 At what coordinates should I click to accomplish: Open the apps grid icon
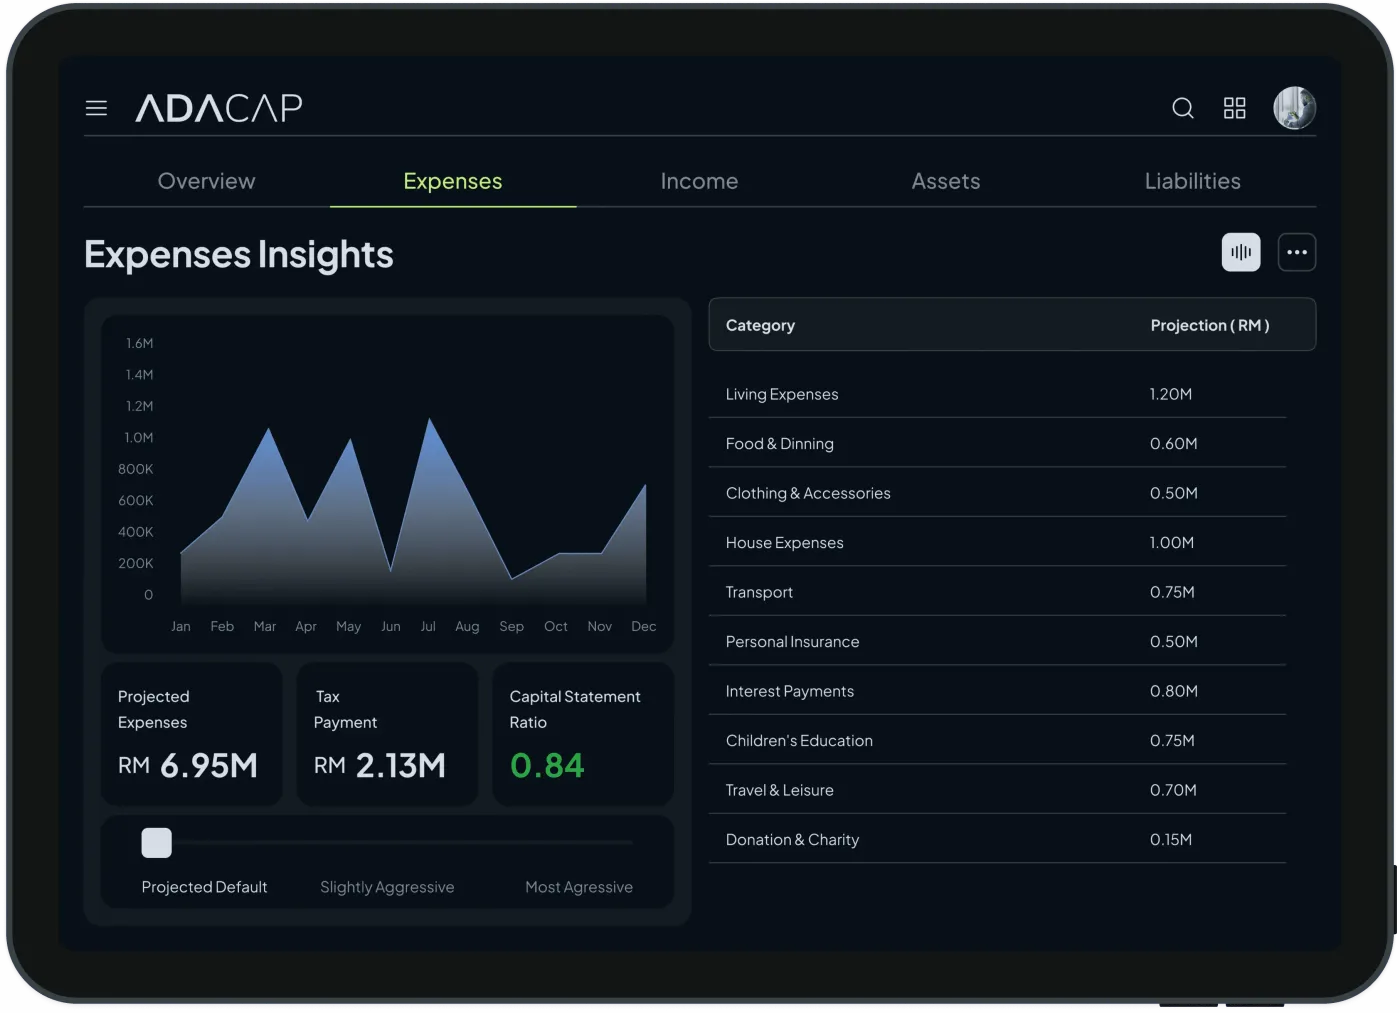1235,108
